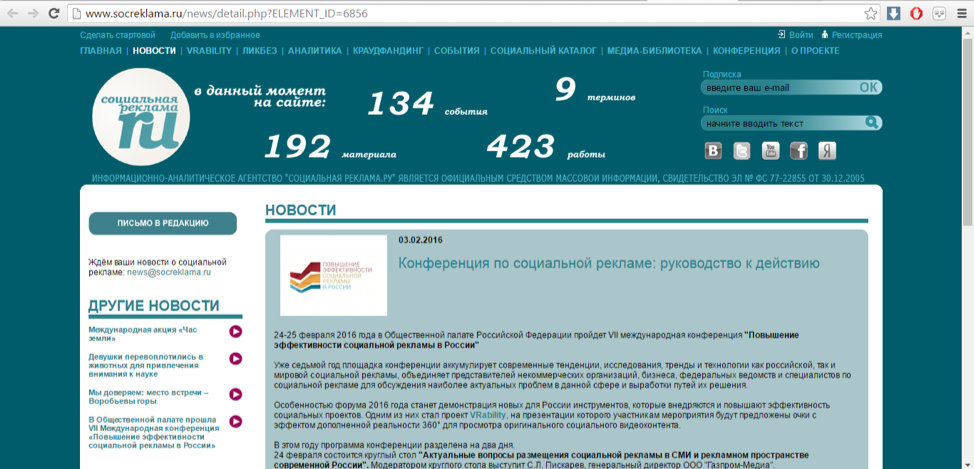Image resolution: width=974 pixels, height=469 pixels.
Task: Click the search magnifier icon
Action: [872, 123]
